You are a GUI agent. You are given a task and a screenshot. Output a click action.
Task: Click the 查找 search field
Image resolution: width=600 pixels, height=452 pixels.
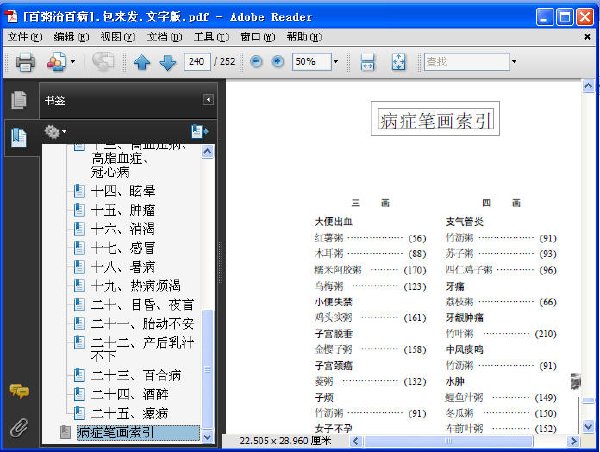click(466, 62)
